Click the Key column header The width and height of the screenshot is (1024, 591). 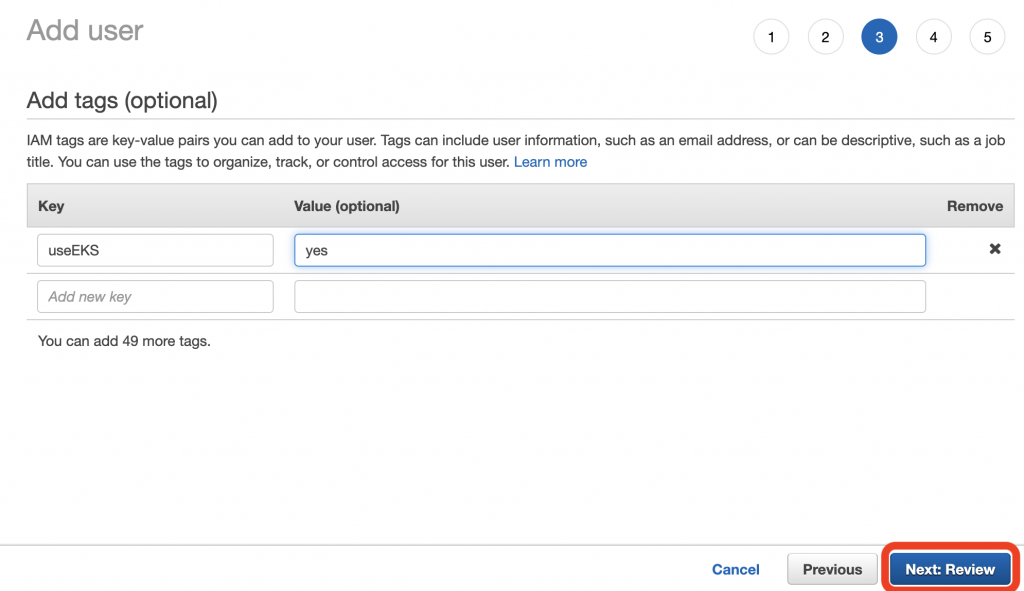[51, 206]
